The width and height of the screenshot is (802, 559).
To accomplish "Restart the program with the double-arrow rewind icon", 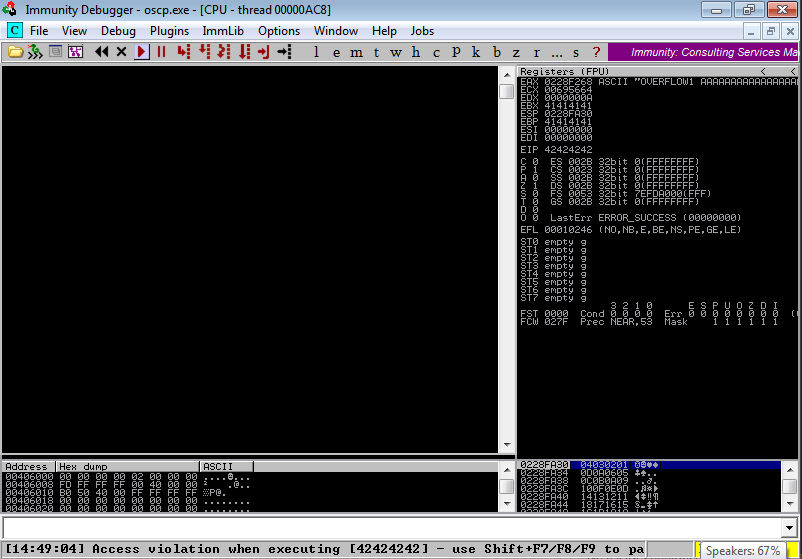I will coord(102,52).
